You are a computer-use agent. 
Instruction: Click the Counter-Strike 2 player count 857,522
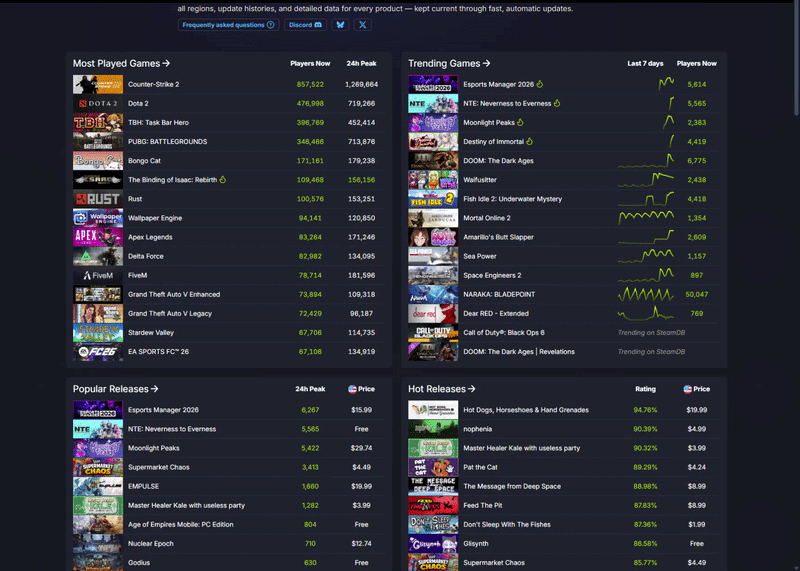(310, 84)
